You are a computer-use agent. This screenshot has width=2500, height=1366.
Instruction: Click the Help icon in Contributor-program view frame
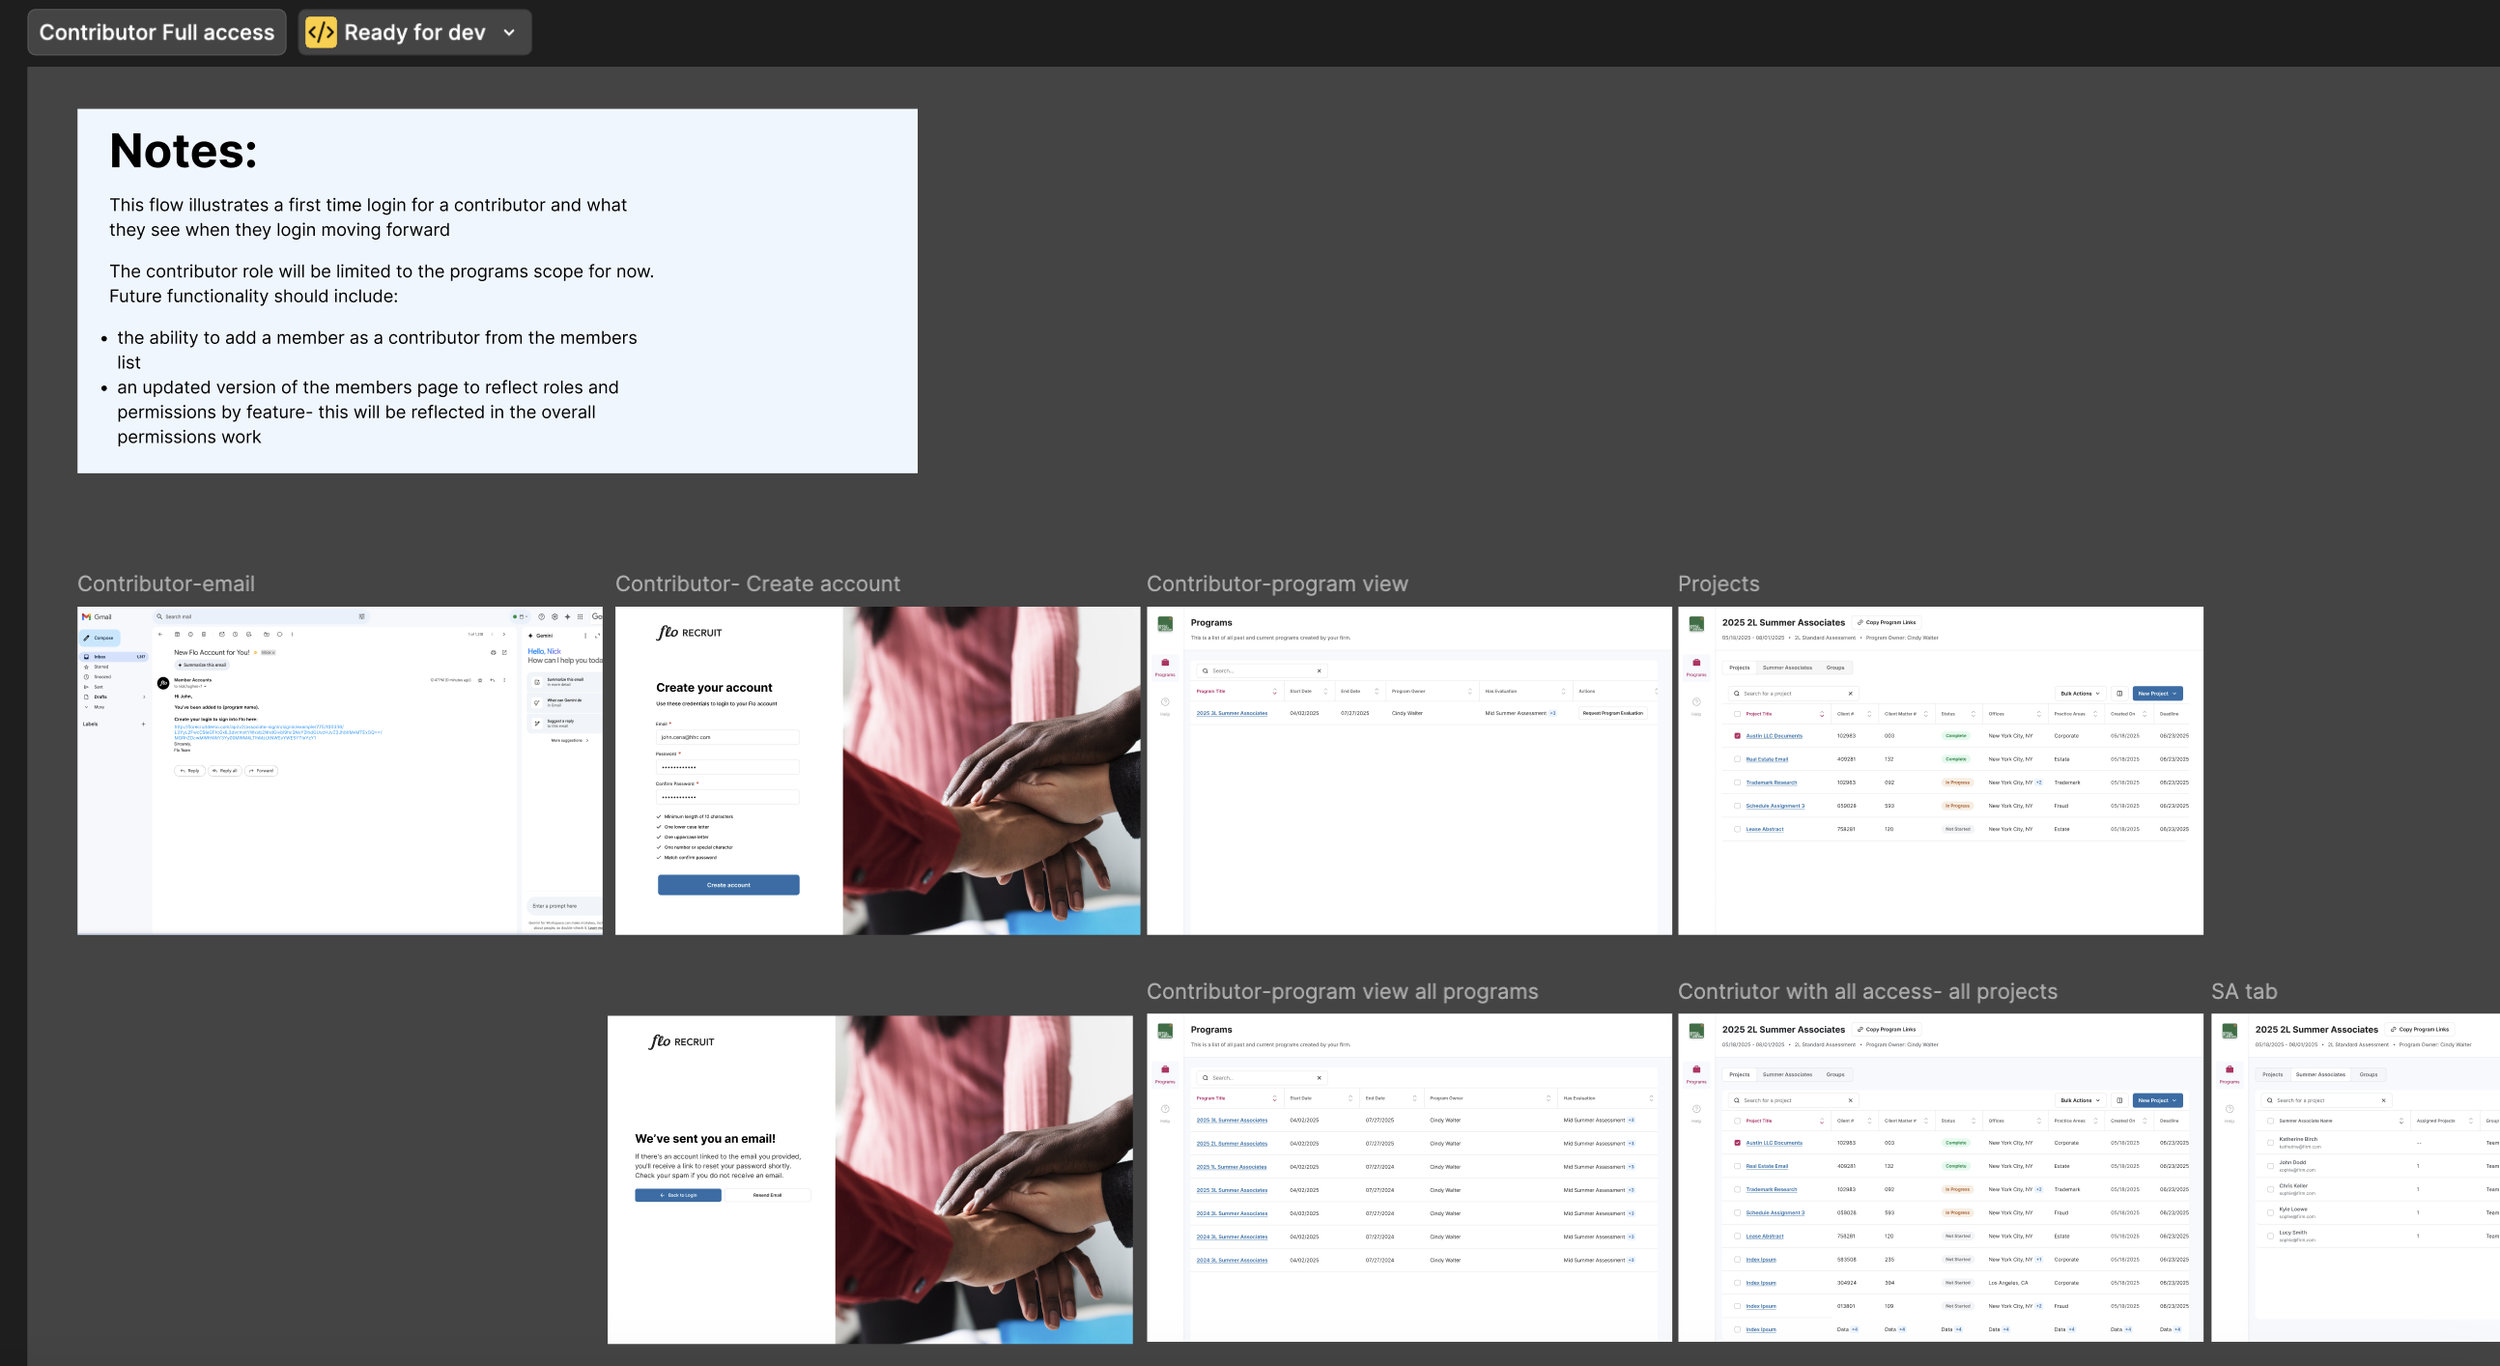(x=1165, y=702)
